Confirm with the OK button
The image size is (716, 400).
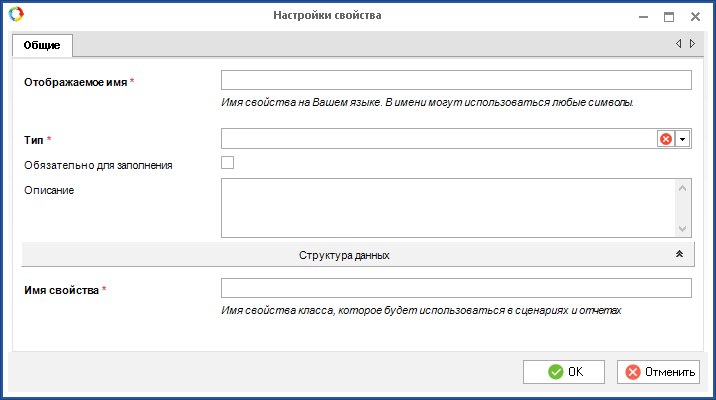point(564,372)
